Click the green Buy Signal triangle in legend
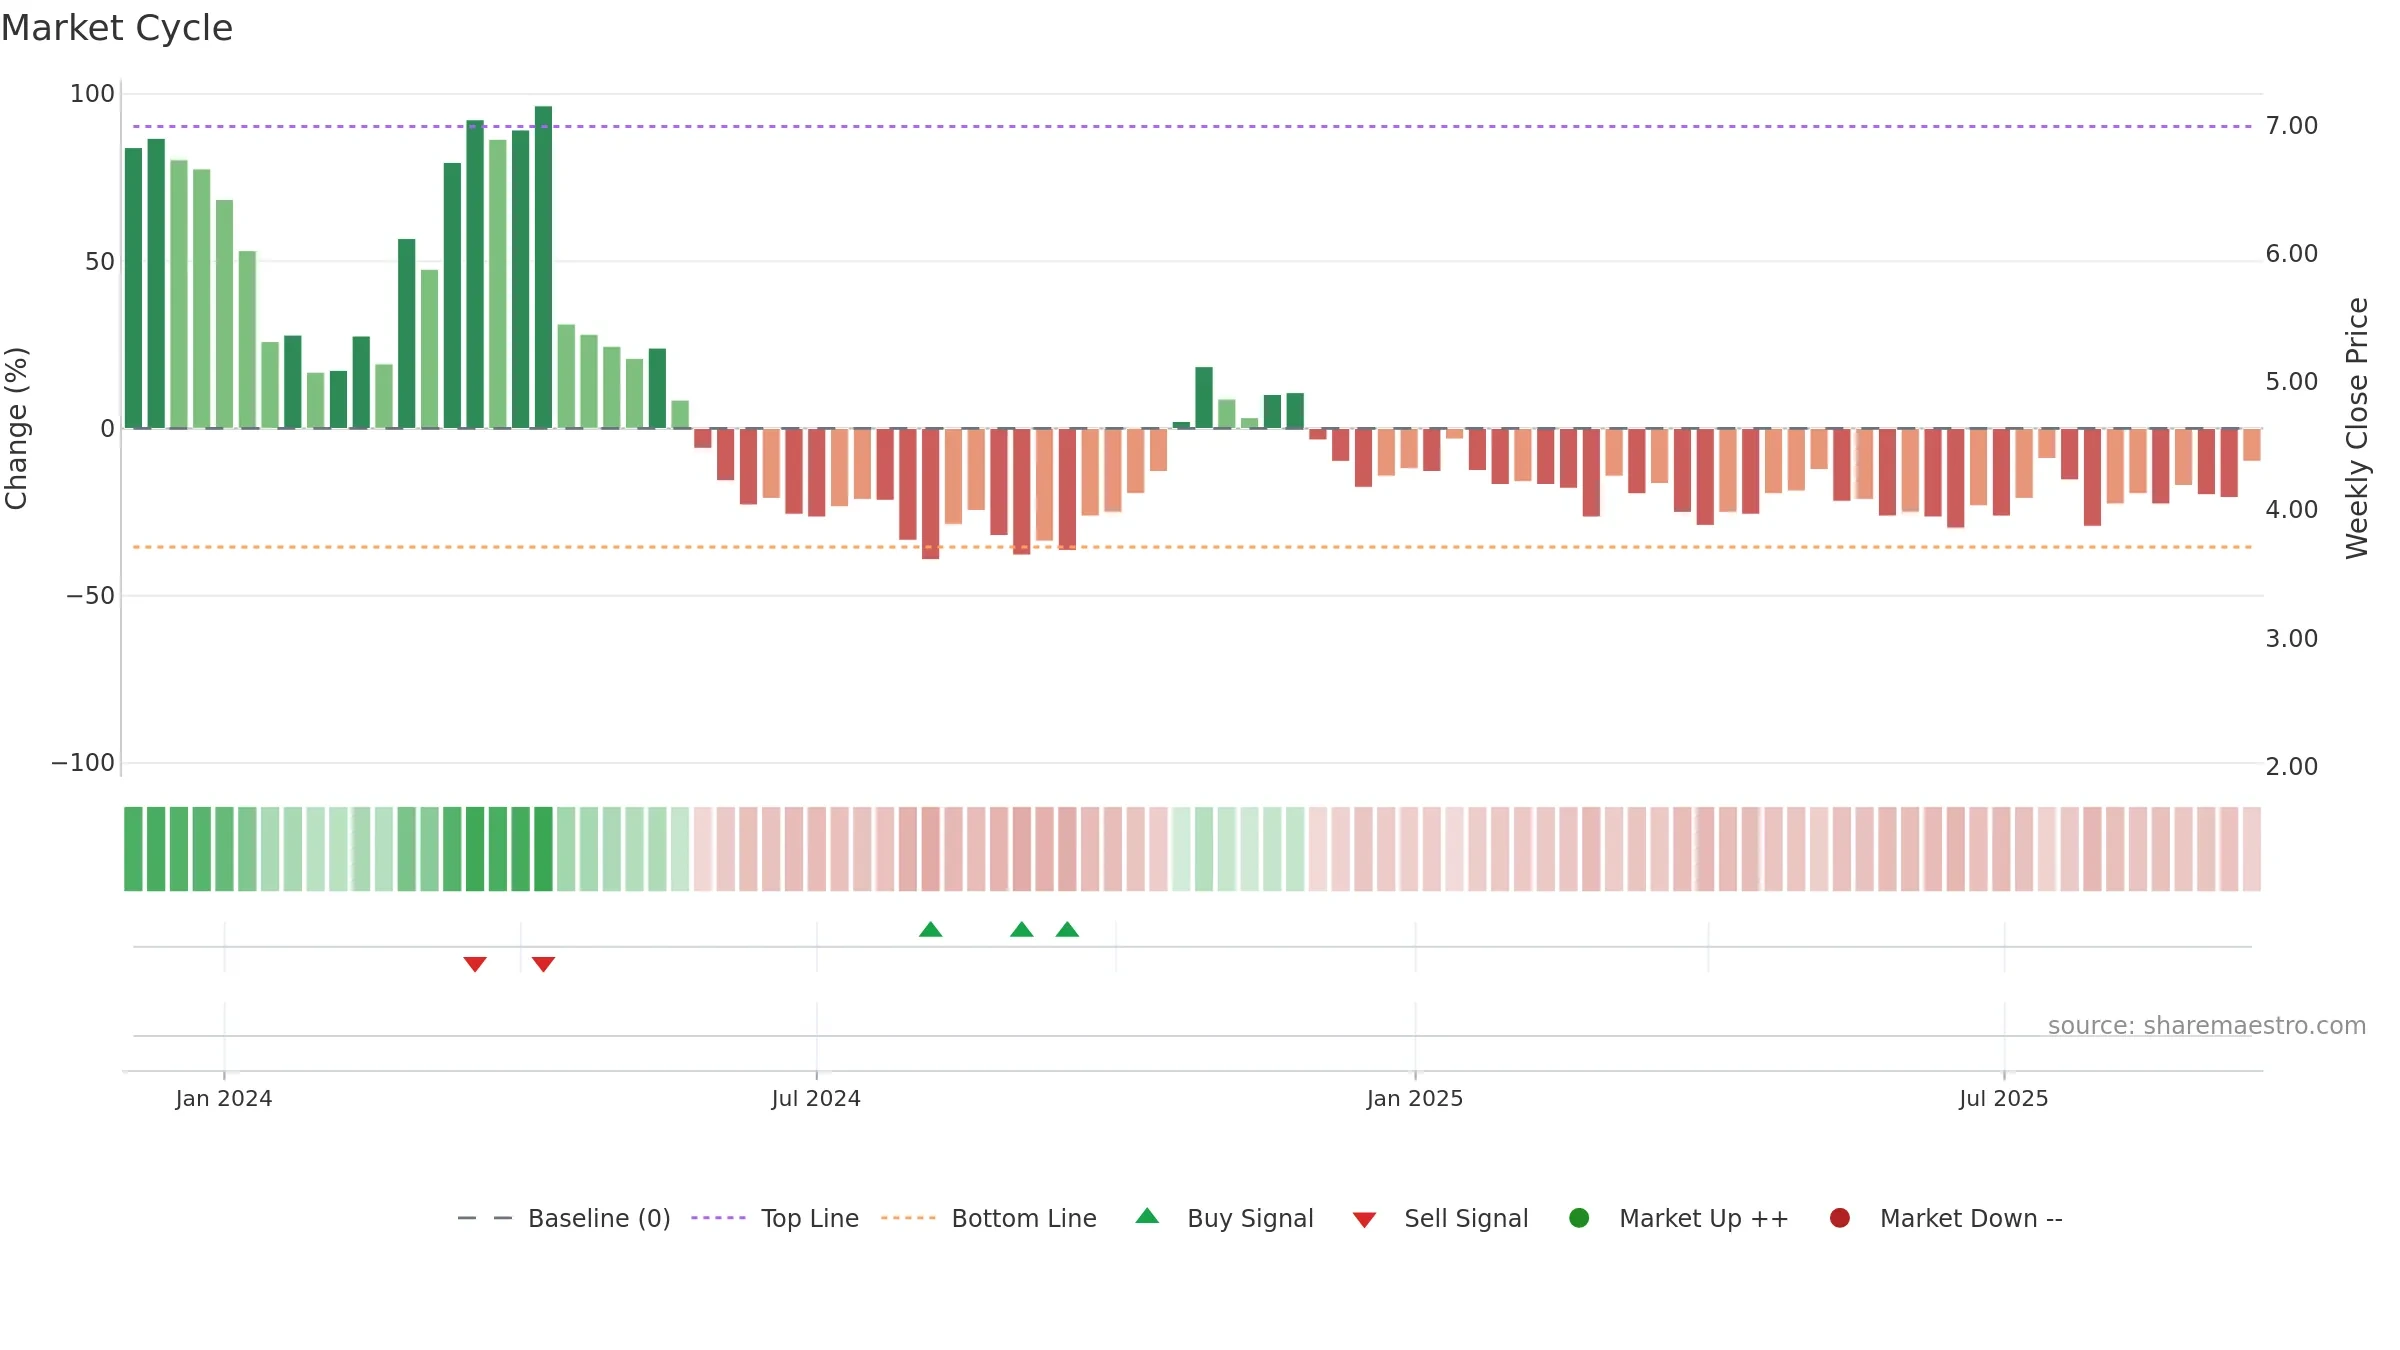This screenshot has width=2400, height=1350. tap(1147, 1216)
